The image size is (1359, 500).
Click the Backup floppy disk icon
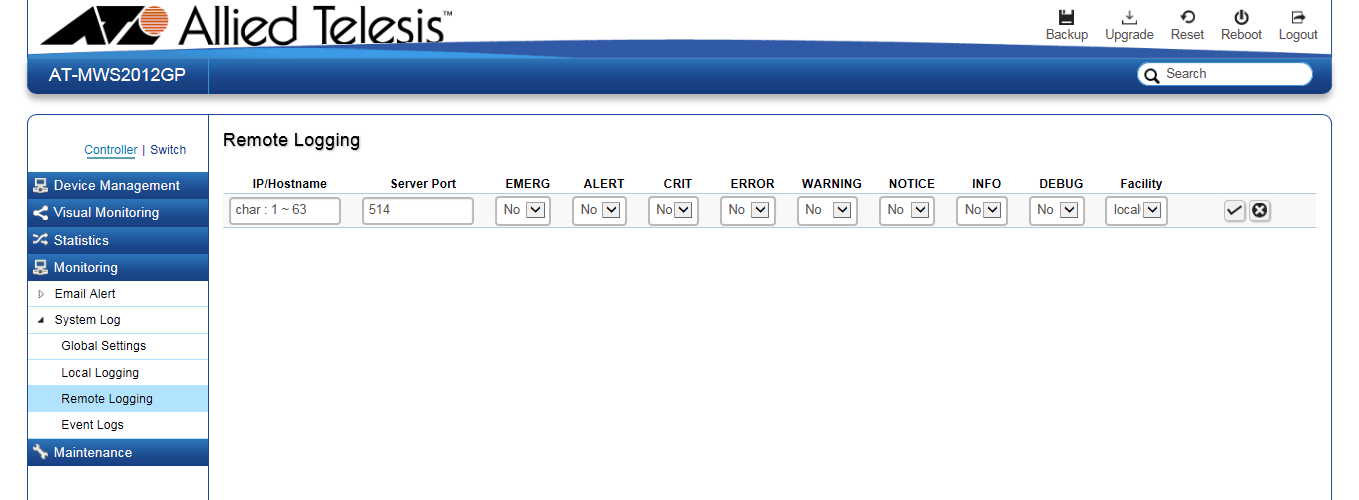(1066, 17)
